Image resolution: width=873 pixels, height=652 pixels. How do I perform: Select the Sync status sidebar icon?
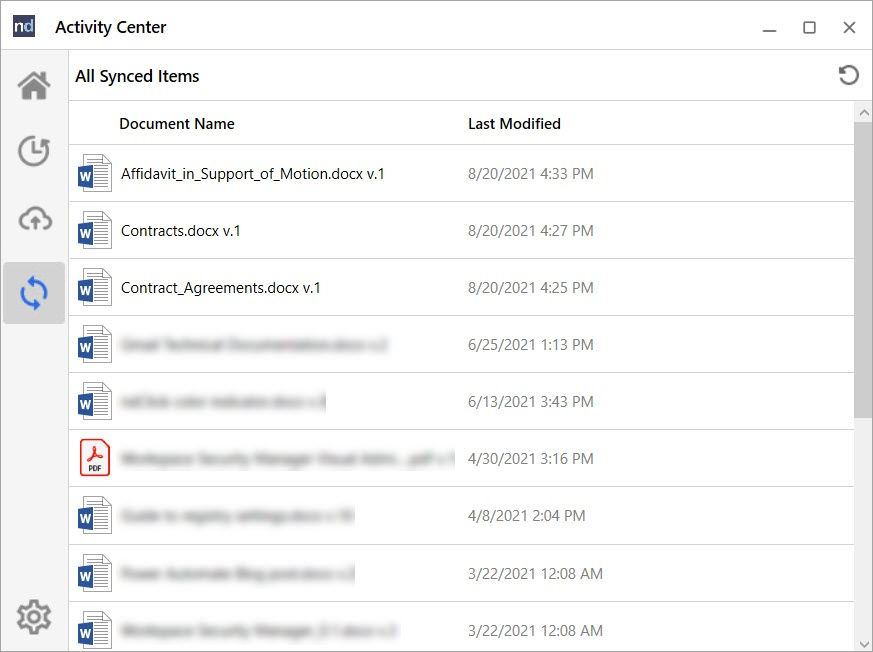(x=33, y=292)
